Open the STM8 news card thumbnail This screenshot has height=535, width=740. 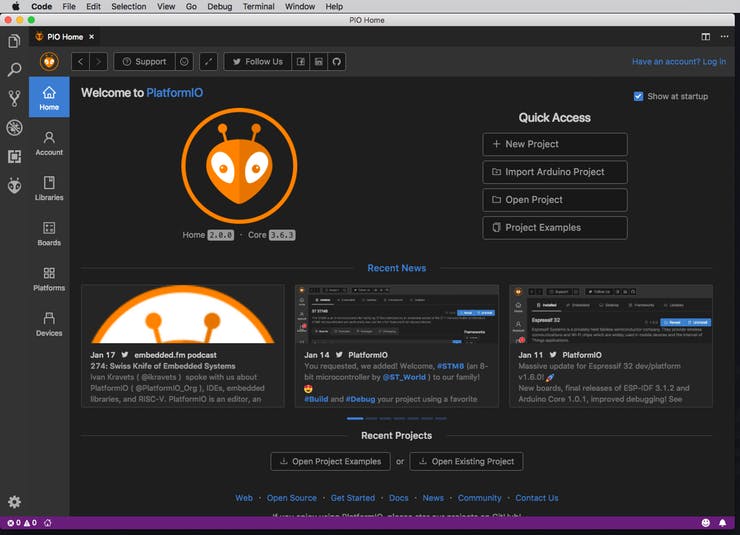click(x=397, y=314)
